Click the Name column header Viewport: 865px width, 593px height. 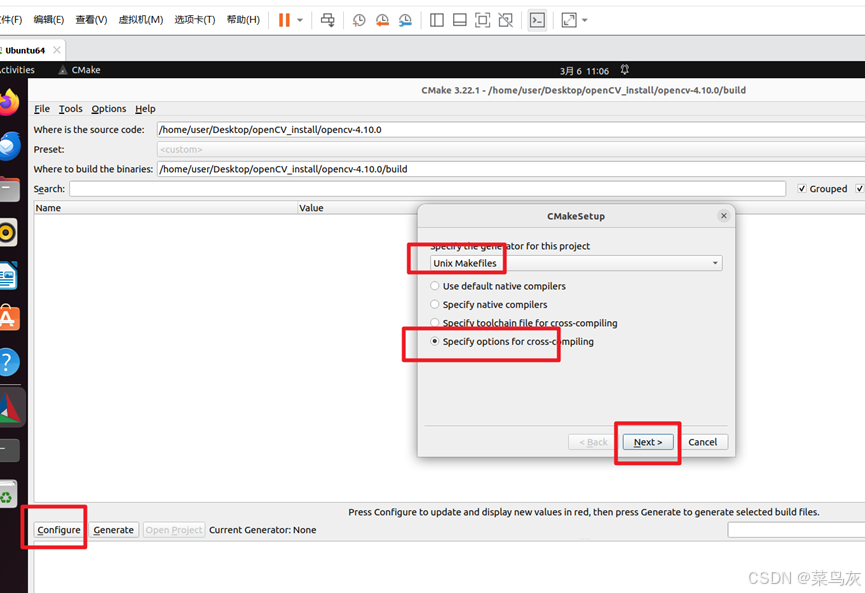165,208
